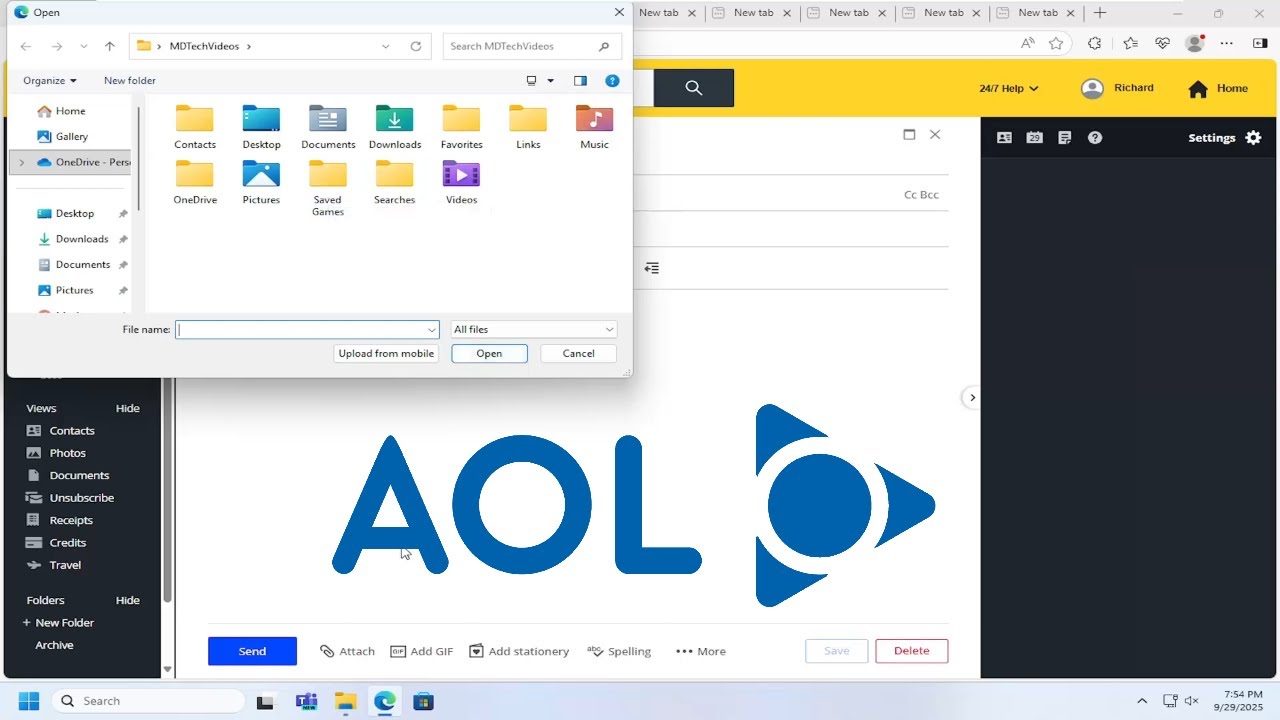Open the More options in compose

tap(701, 651)
